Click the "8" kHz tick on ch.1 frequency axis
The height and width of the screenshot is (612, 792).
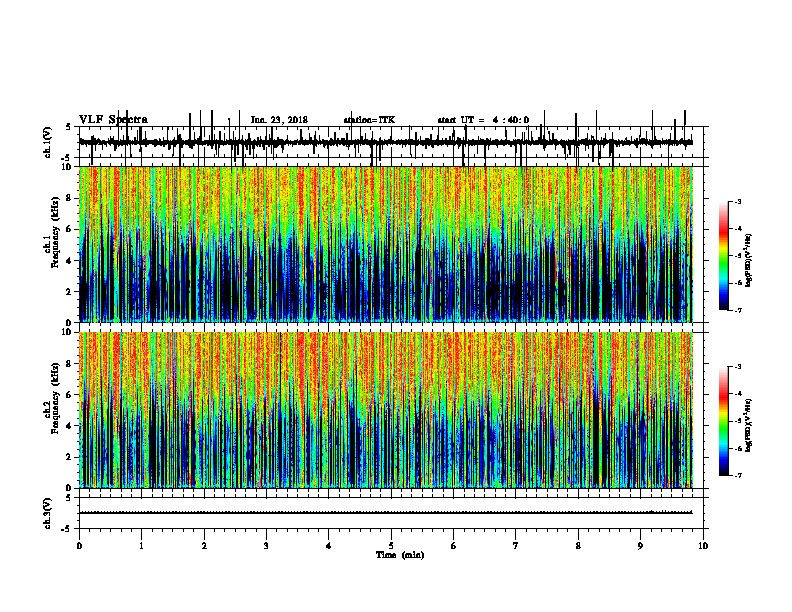coord(70,198)
